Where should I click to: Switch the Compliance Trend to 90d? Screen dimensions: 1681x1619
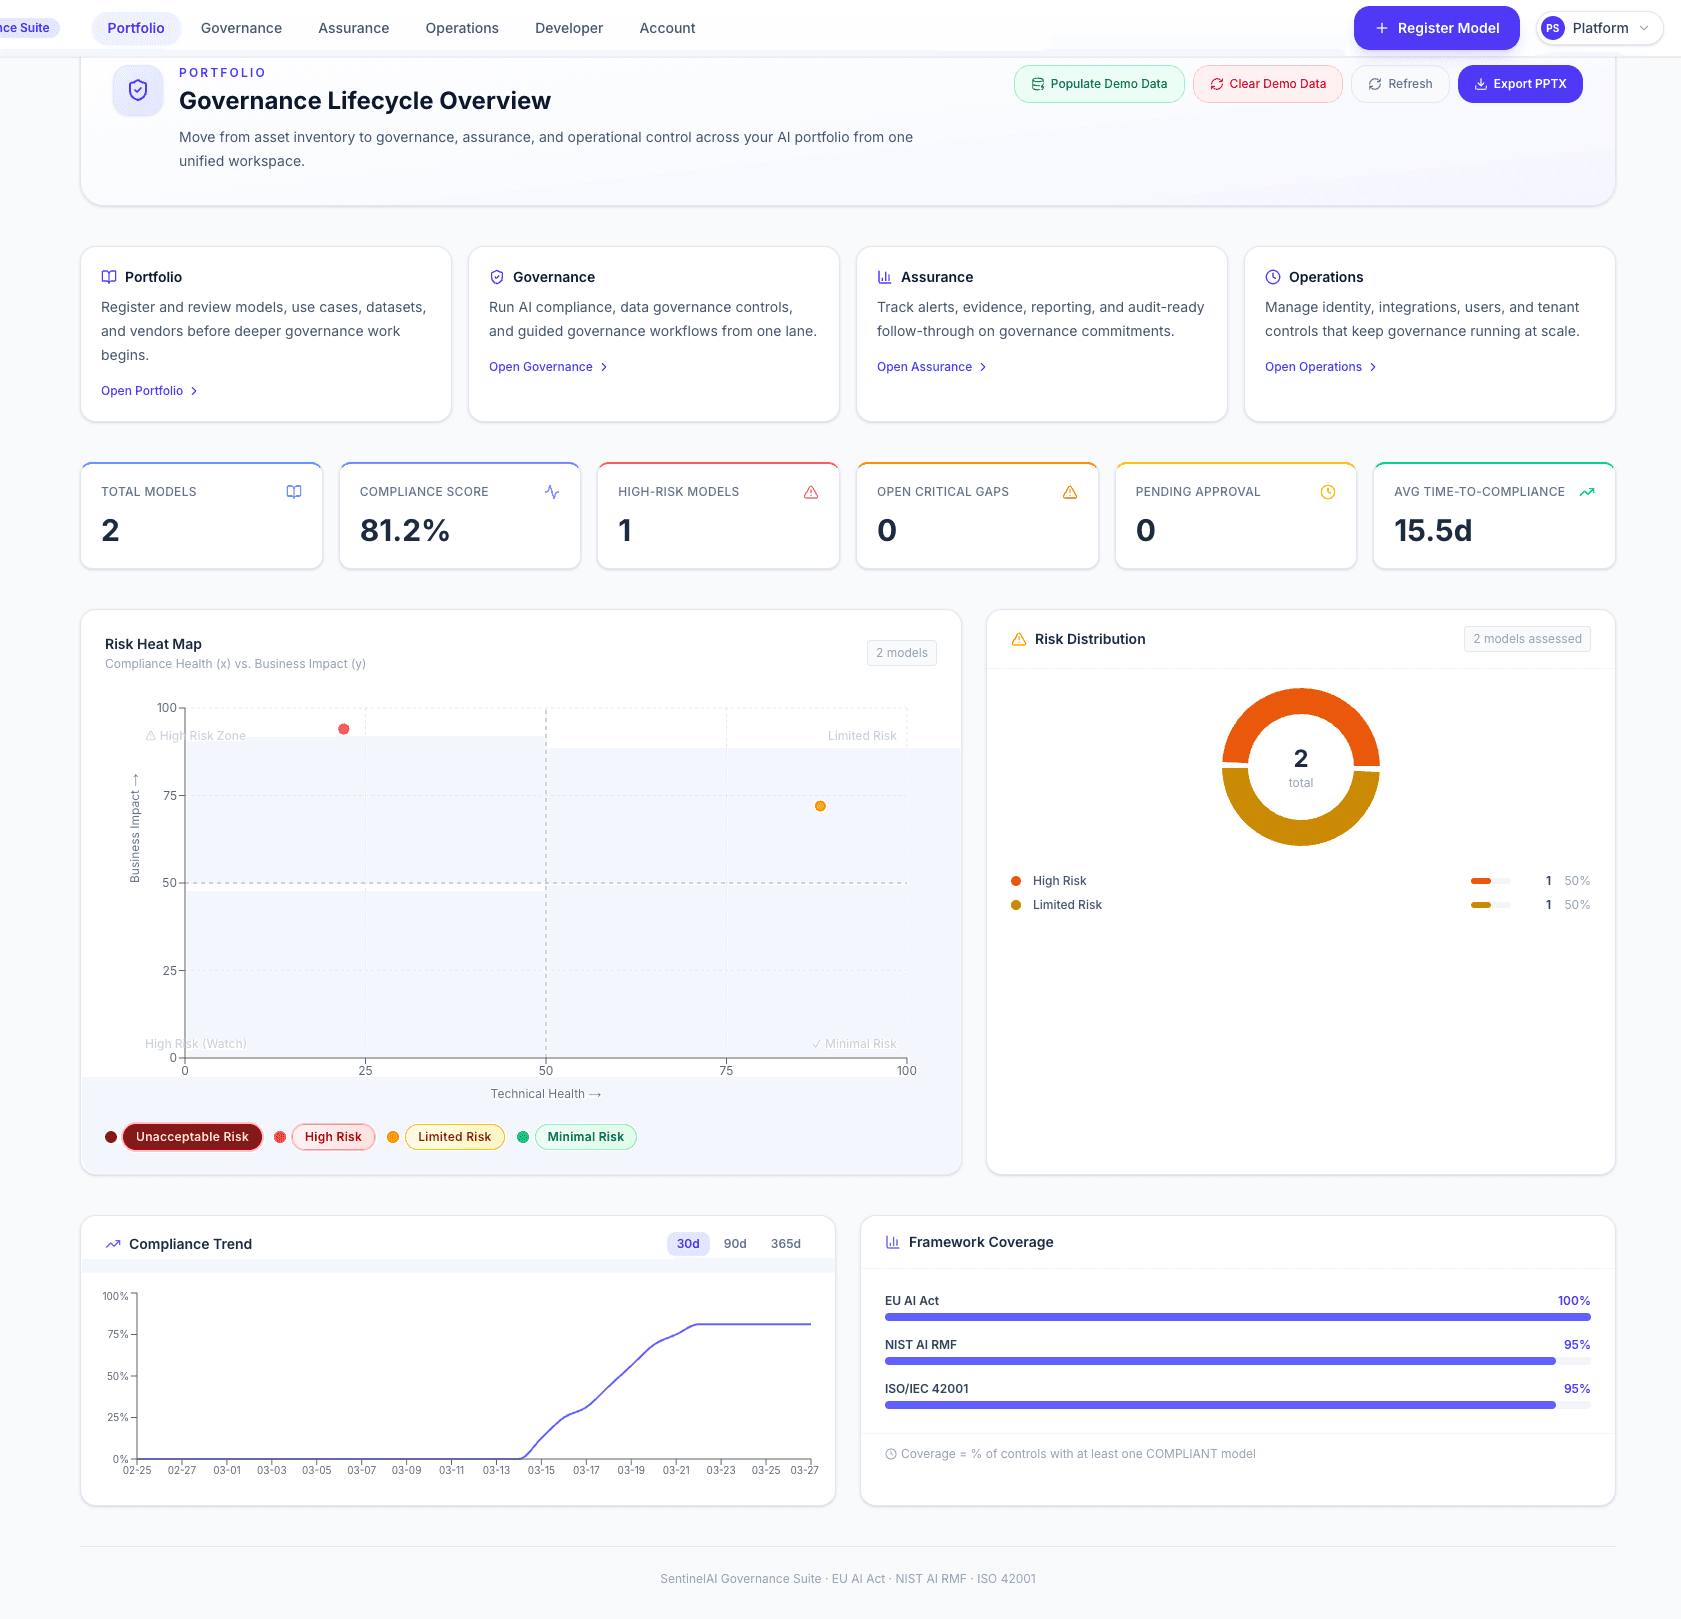tap(734, 1243)
